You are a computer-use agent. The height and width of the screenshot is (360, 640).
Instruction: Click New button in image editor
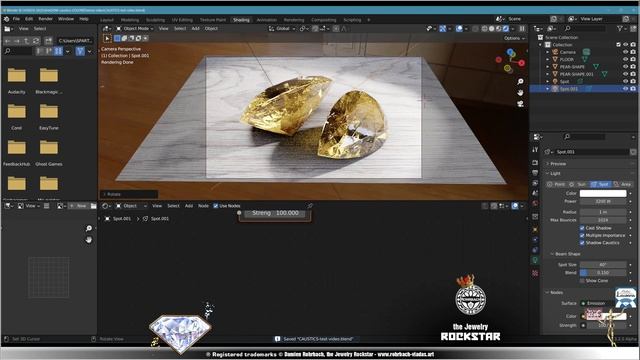coord(78,206)
